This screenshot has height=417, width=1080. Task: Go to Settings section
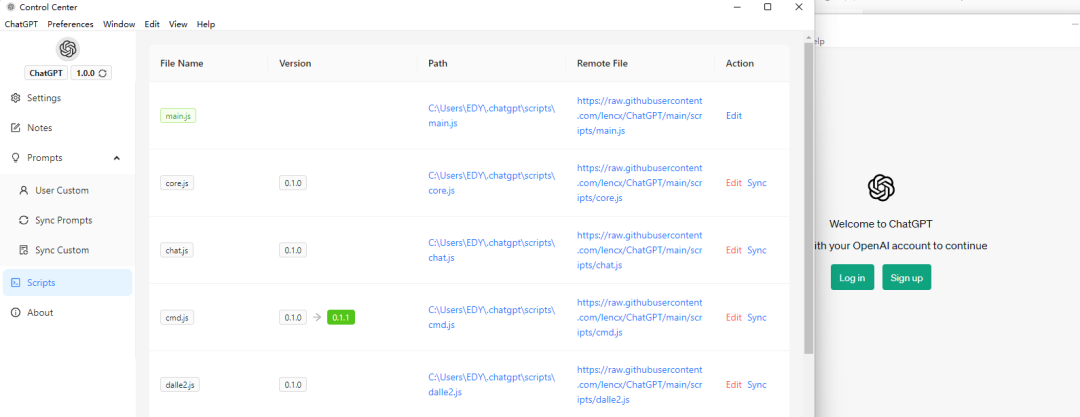point(68,98)
